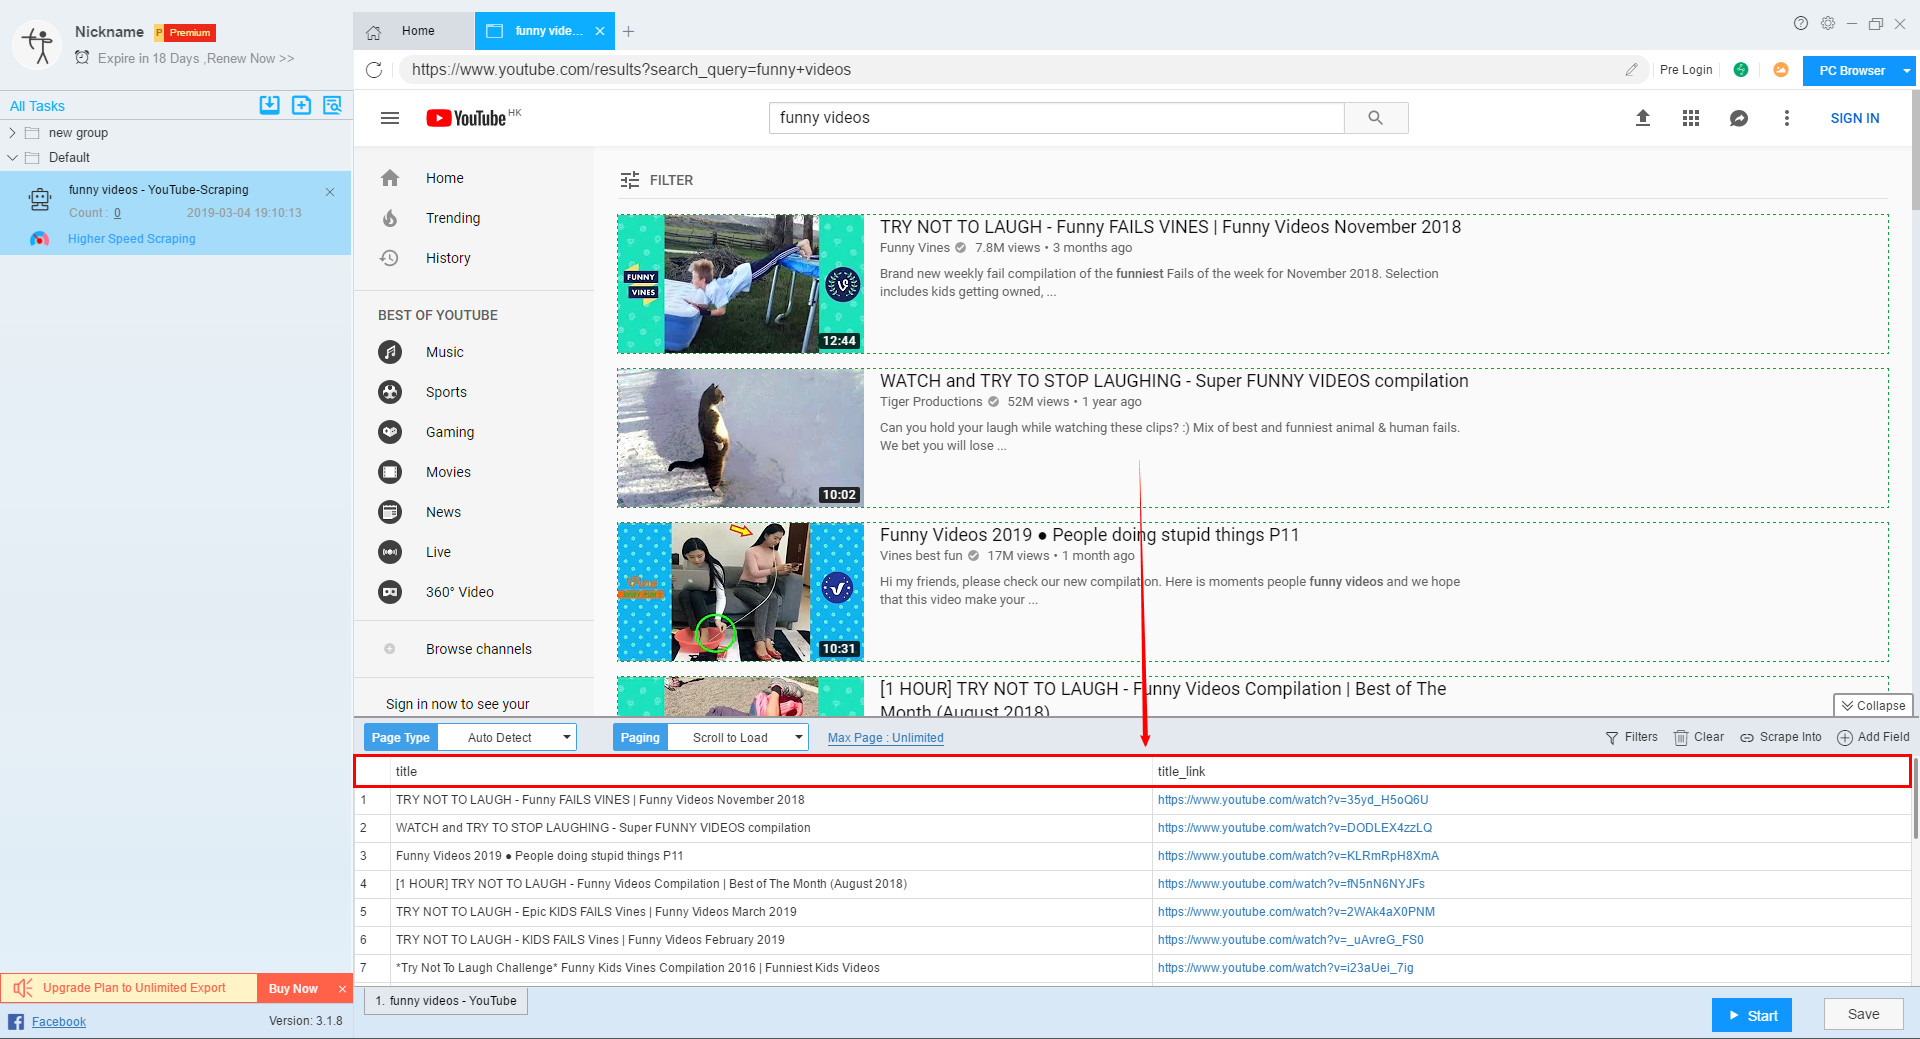Click the Music category icon
This screenshot has width=1920, height=1039.
pyautogui.click(x=390, y=352)
